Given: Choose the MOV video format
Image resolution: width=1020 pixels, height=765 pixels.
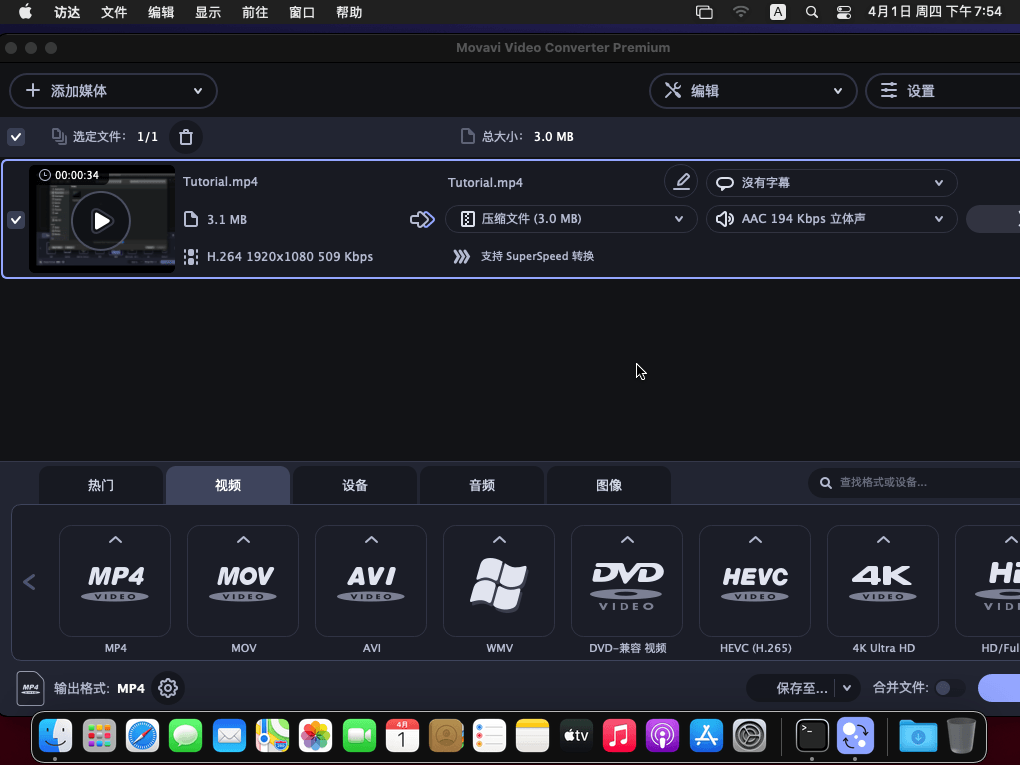Looking at the screenshot, I should click(243, 582).
